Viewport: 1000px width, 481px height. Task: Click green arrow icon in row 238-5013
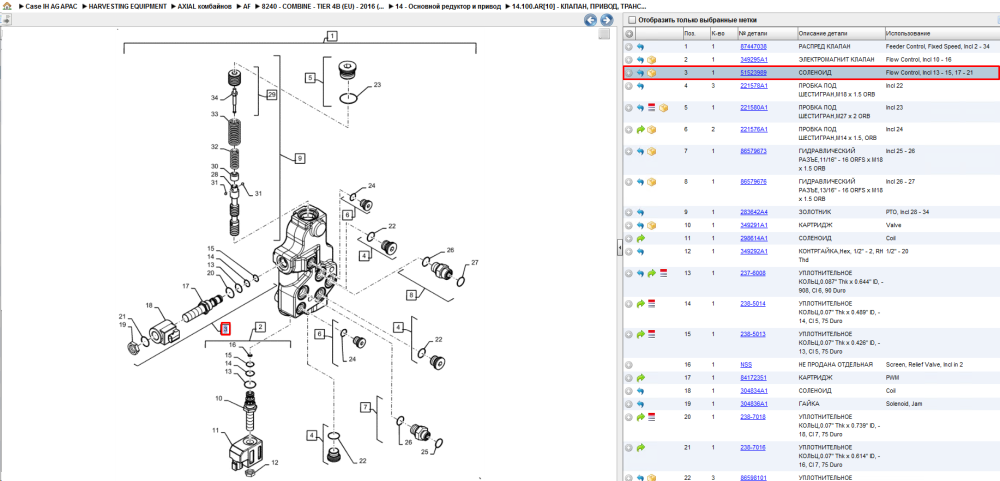[x=640, y=334]
